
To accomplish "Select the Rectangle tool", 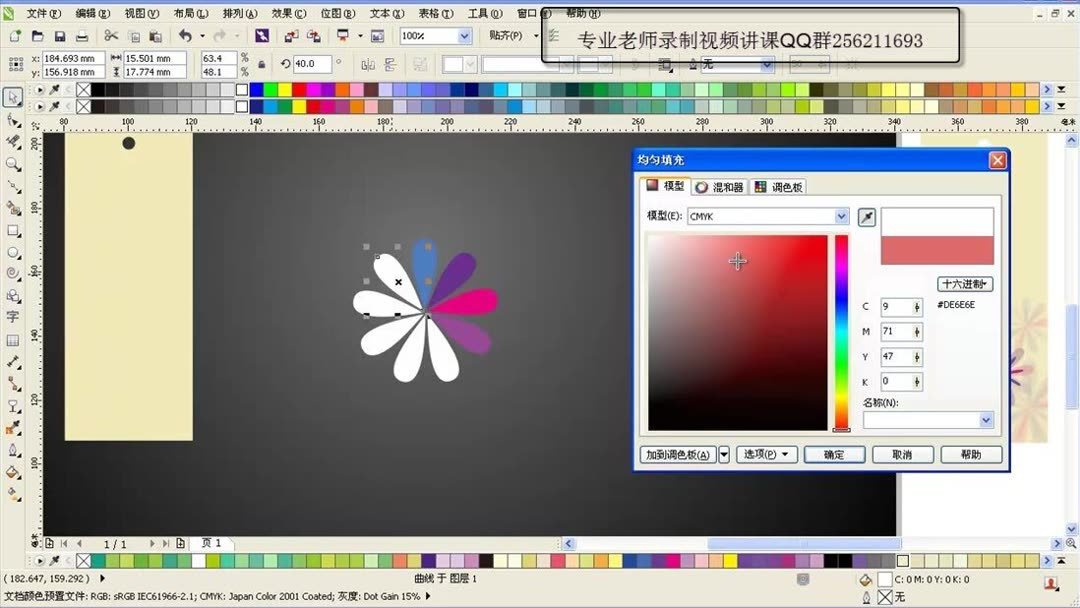I will (13, 231).
